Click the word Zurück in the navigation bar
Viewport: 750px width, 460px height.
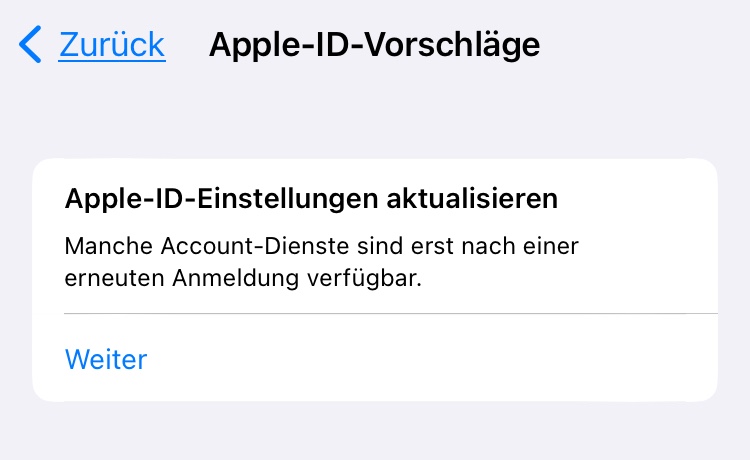(x=112, y=45)
